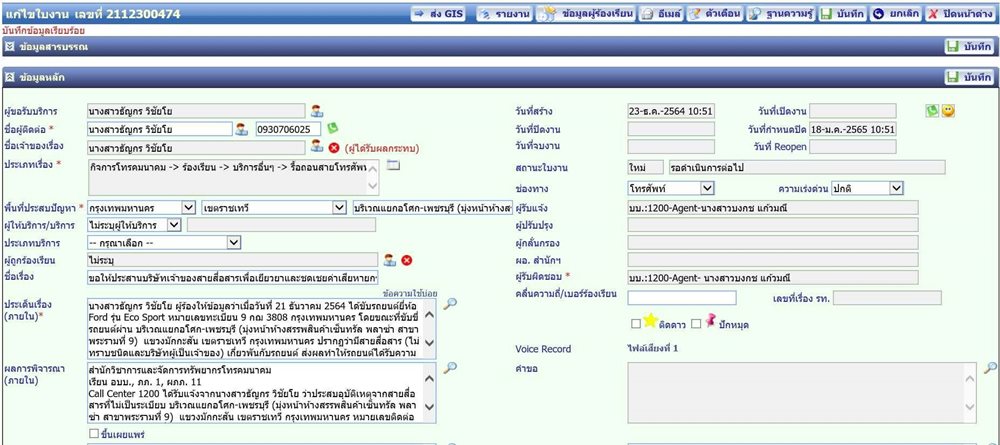This screenshot has width=1000, height=445.
Task: Click the ไฟล์เสียงที่ 1 voice record link
Action: click(653, 348)
